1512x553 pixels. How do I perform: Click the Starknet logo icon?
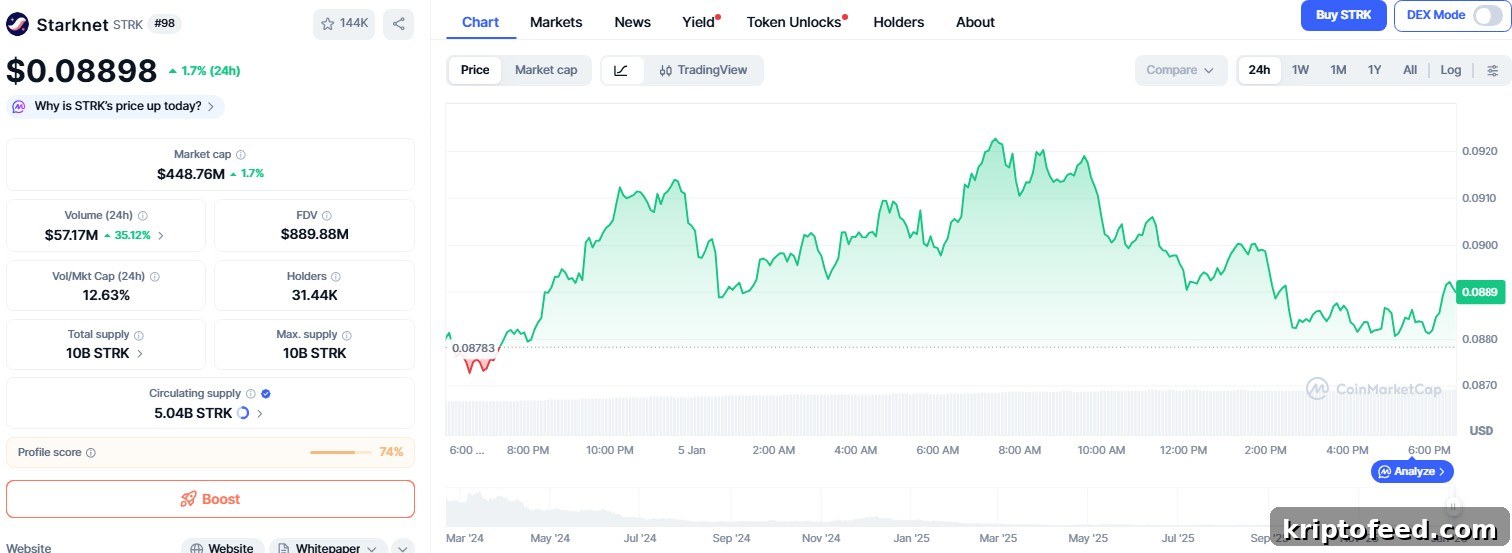pos(18,24)
